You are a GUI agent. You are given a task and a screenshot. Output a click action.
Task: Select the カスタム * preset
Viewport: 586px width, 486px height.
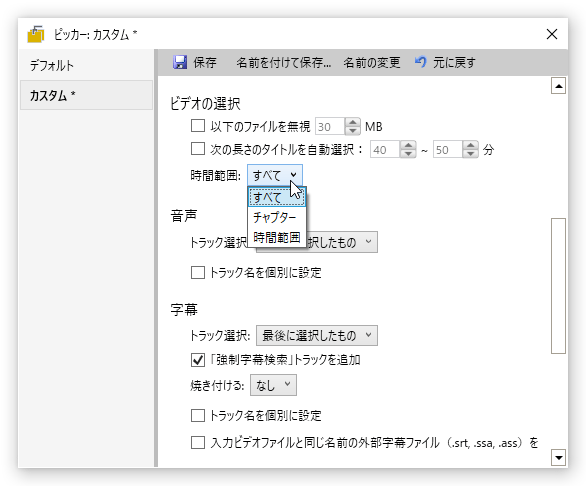[87, 95]
